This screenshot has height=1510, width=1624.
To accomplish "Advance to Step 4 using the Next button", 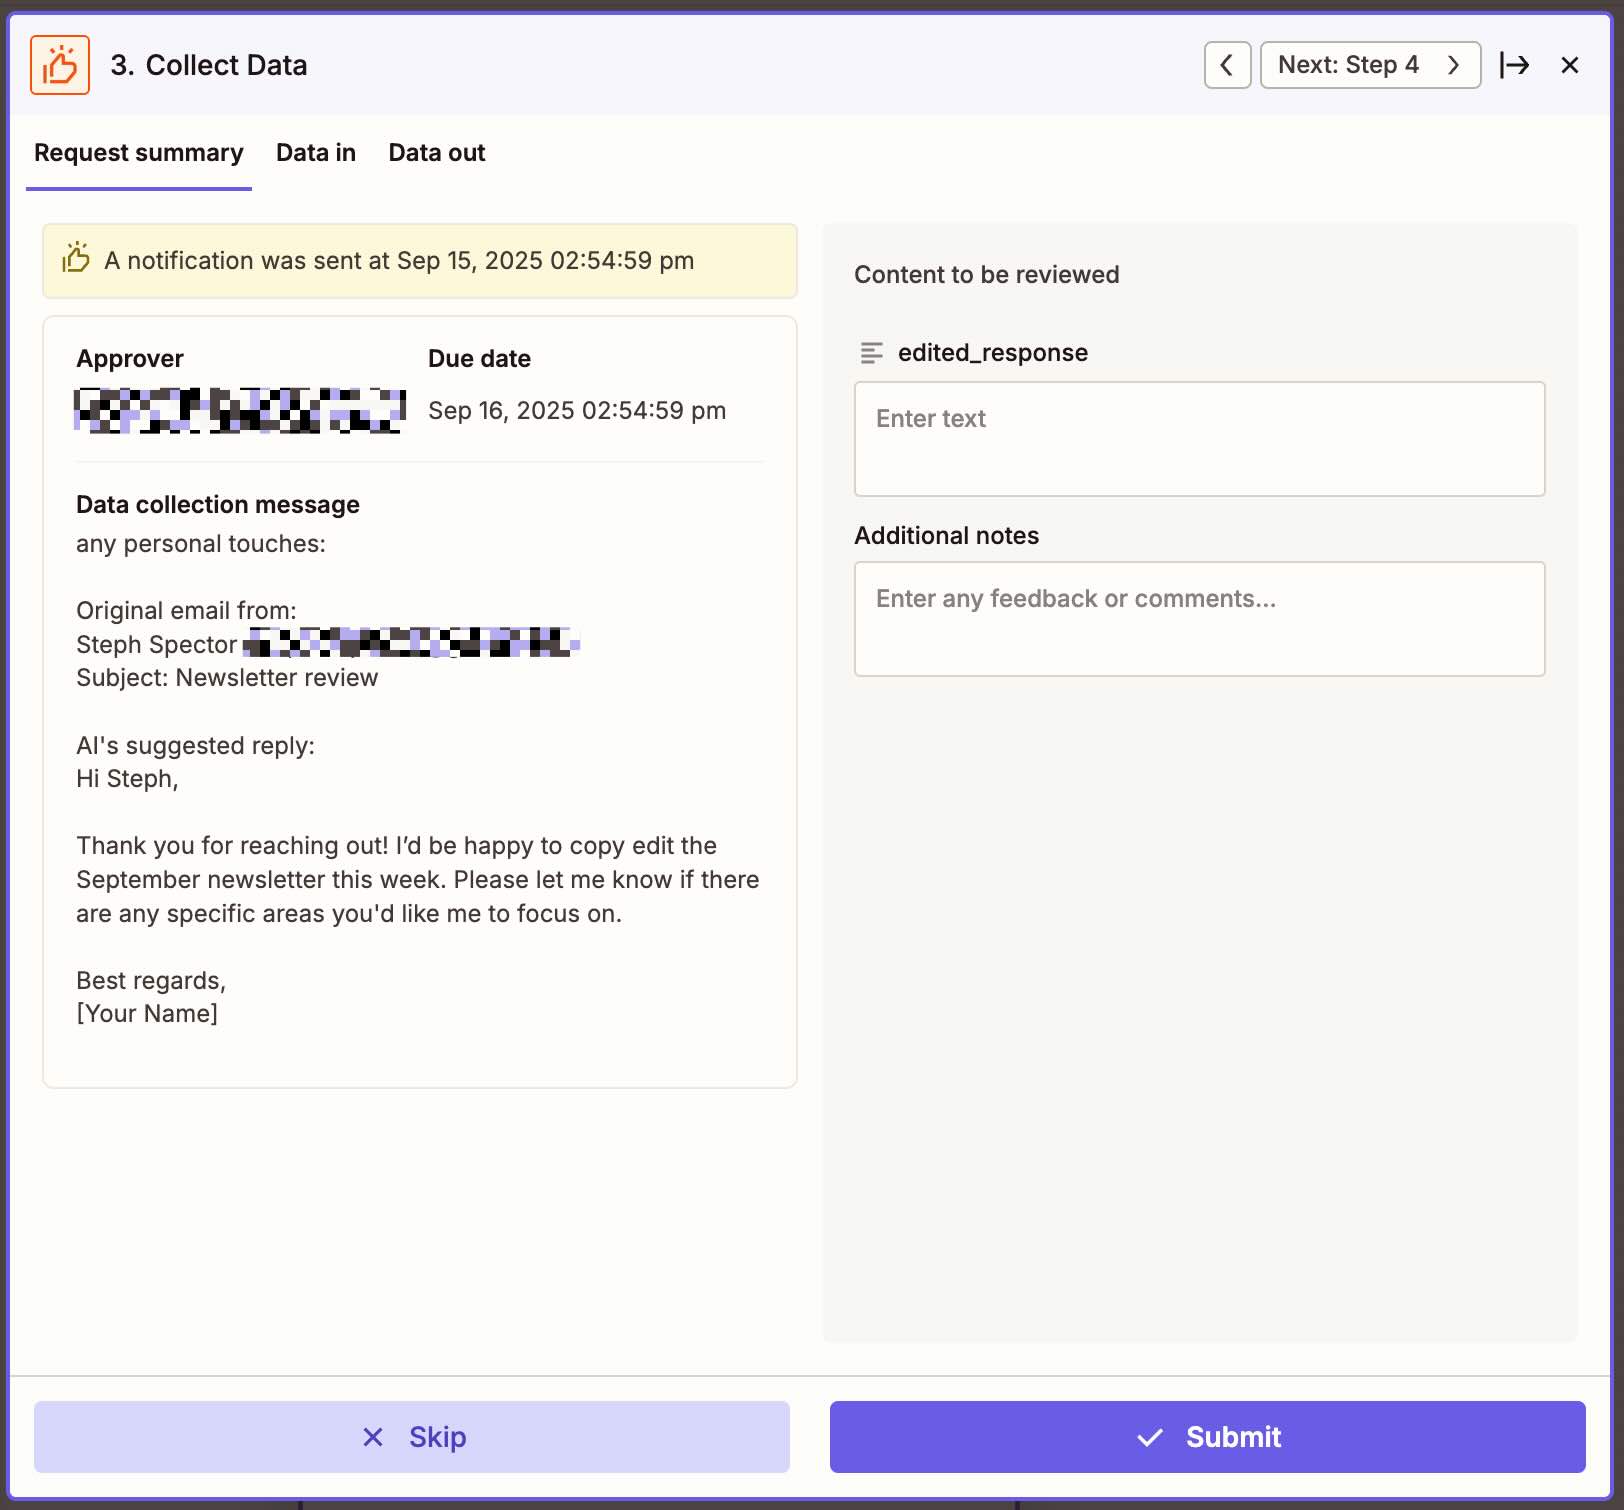I will click(1368, 64).
